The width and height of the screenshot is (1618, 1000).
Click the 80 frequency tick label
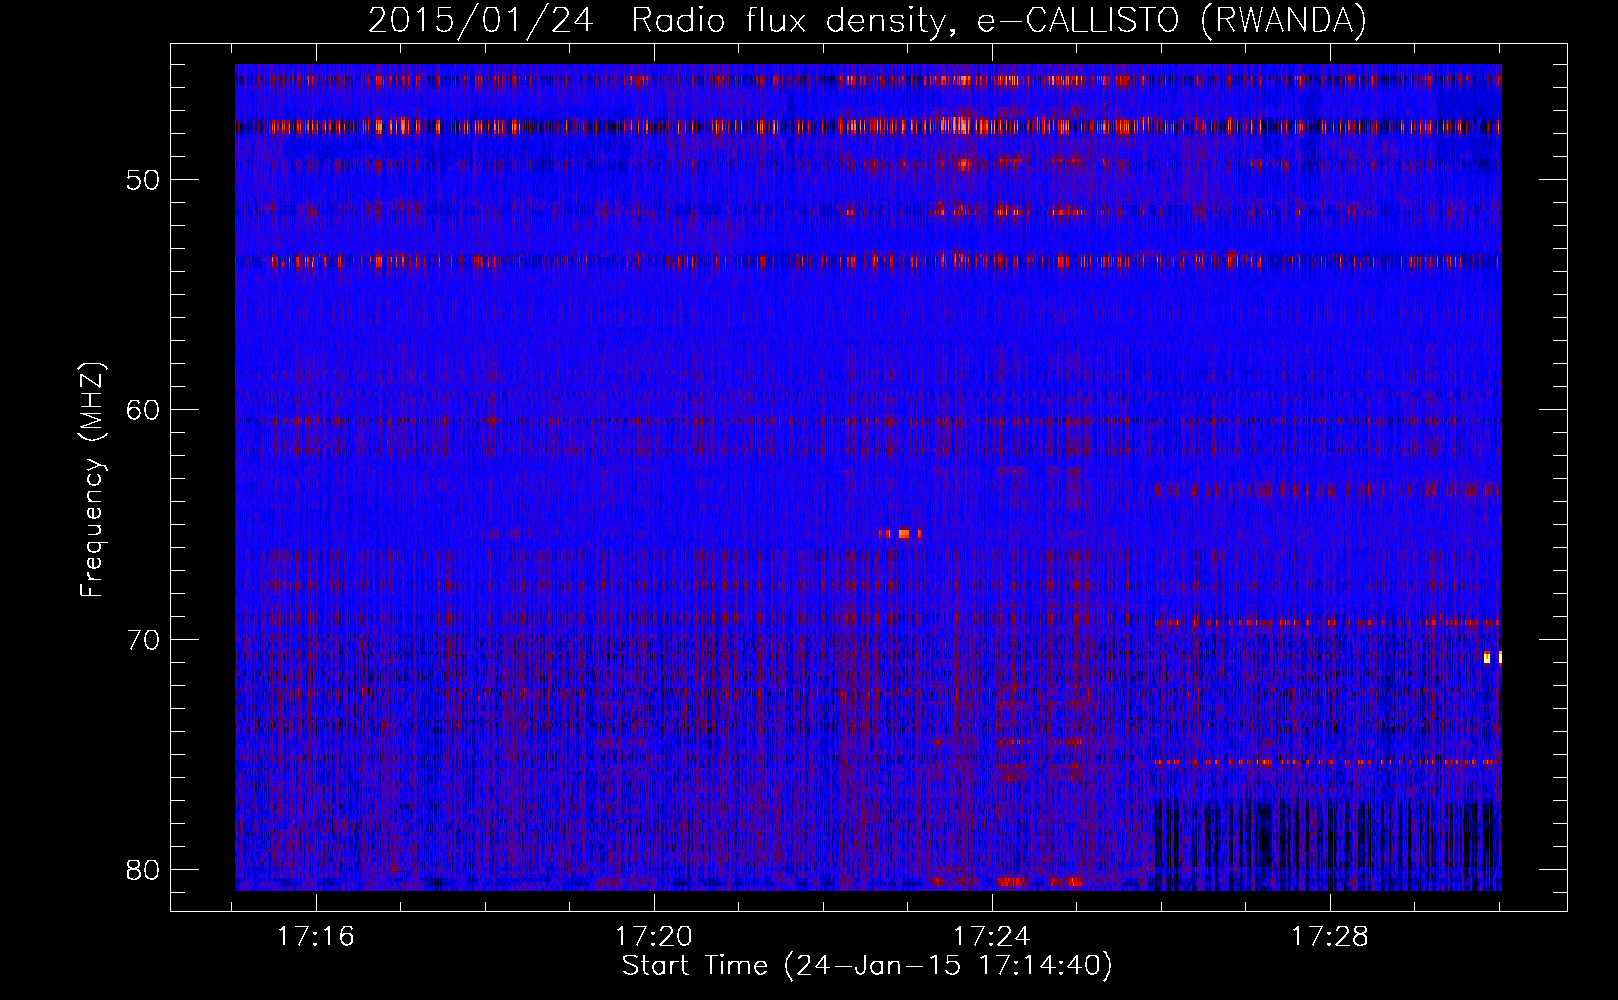tap(143, 869)
